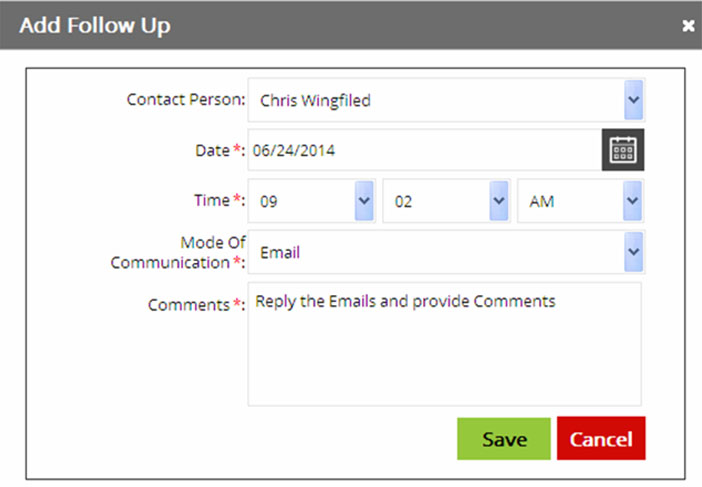Cancel the follow up form
The image size is (702, 487).
coord(601,439)
